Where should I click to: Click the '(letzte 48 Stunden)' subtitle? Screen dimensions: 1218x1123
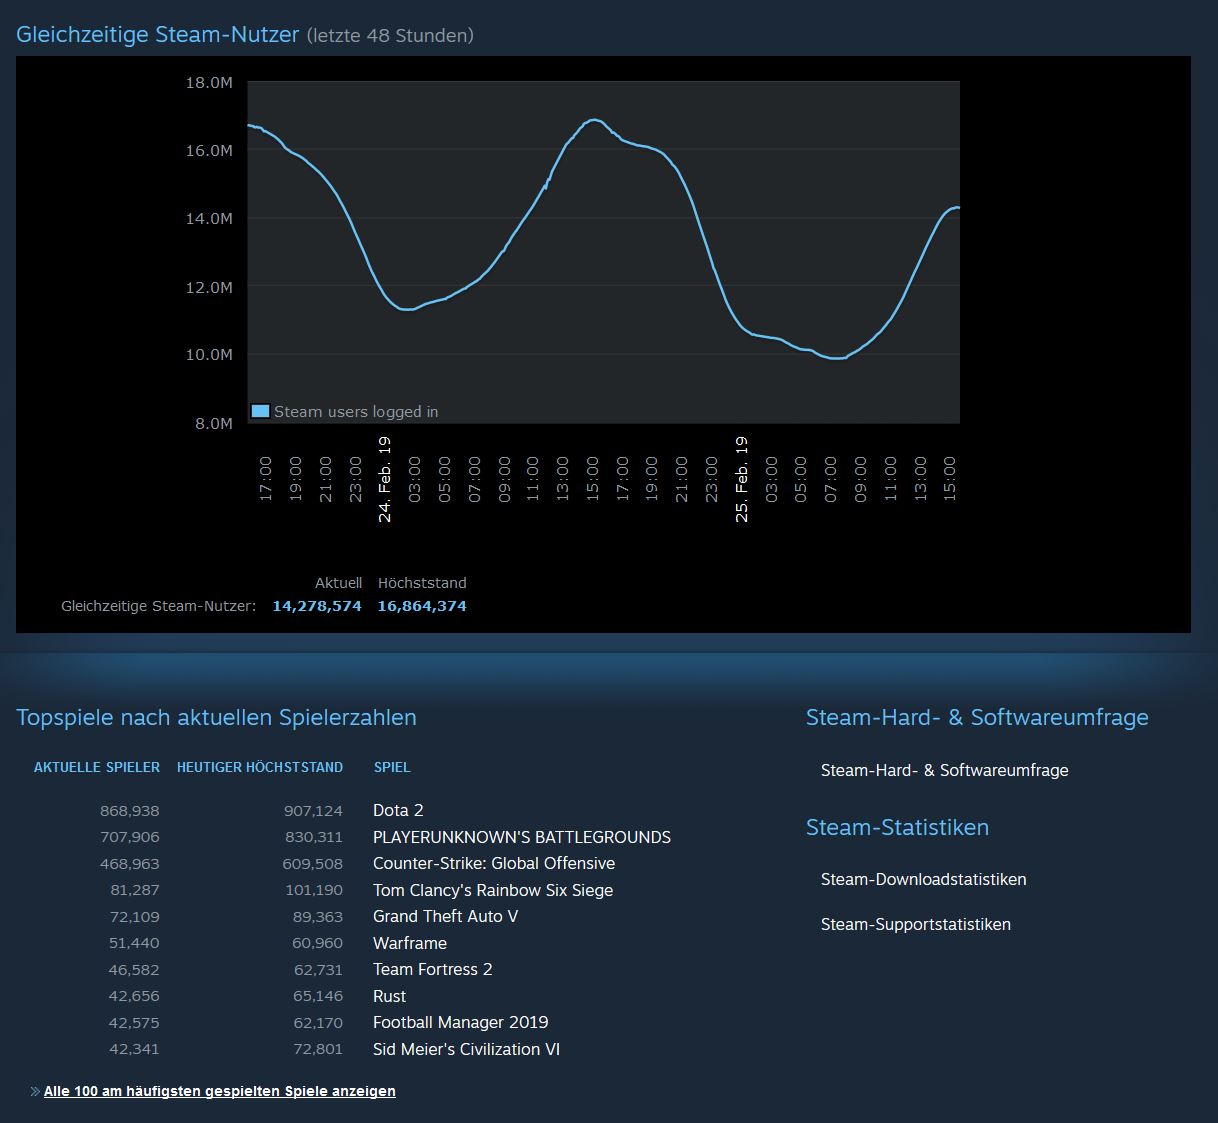390,35
